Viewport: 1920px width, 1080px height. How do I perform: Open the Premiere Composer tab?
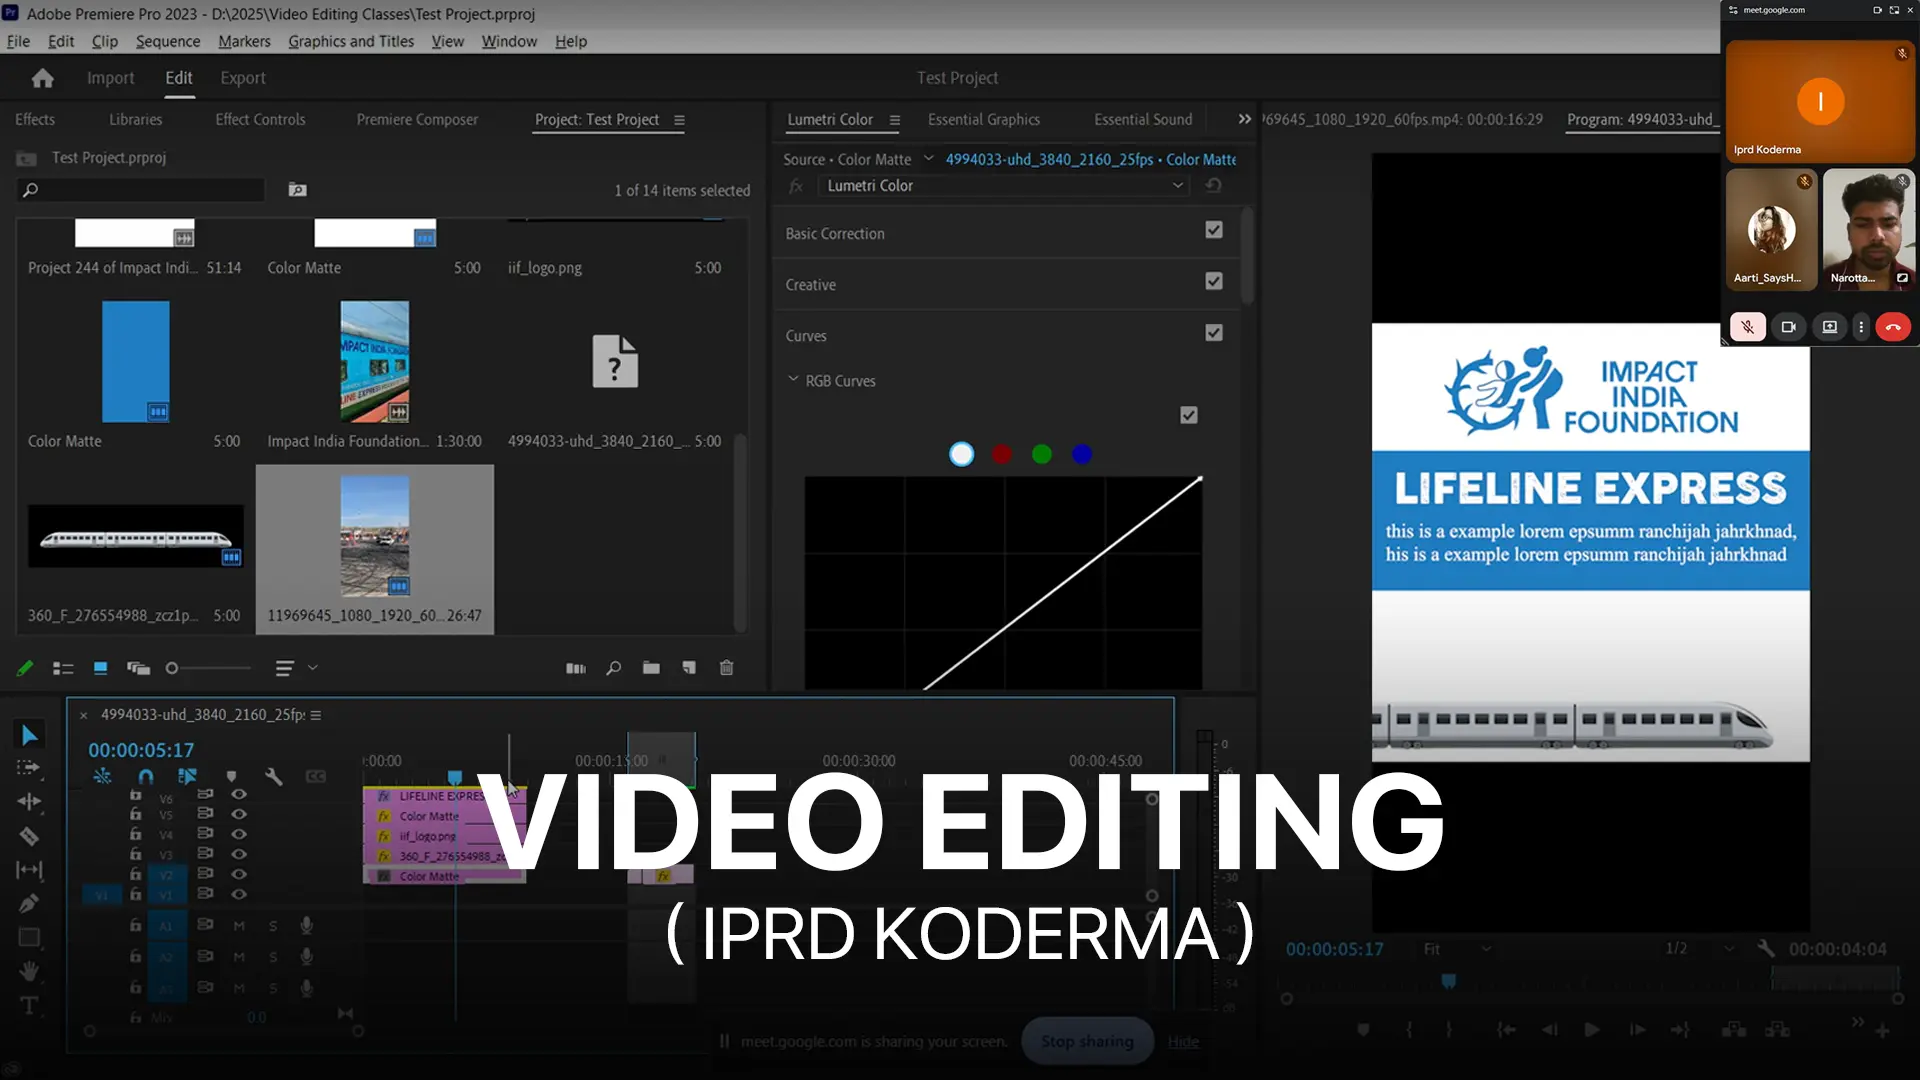(417, 119)
